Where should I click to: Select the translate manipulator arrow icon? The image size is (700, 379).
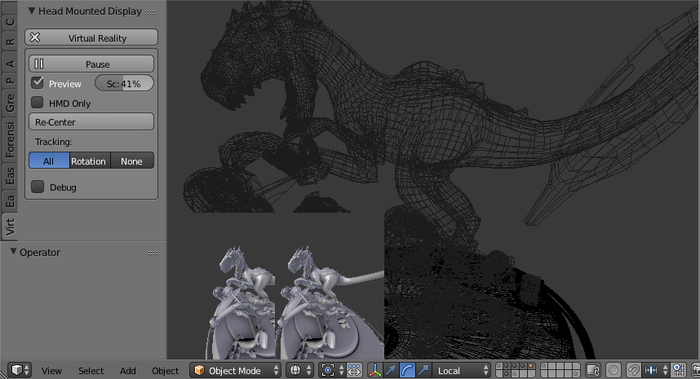click(391, 370)
